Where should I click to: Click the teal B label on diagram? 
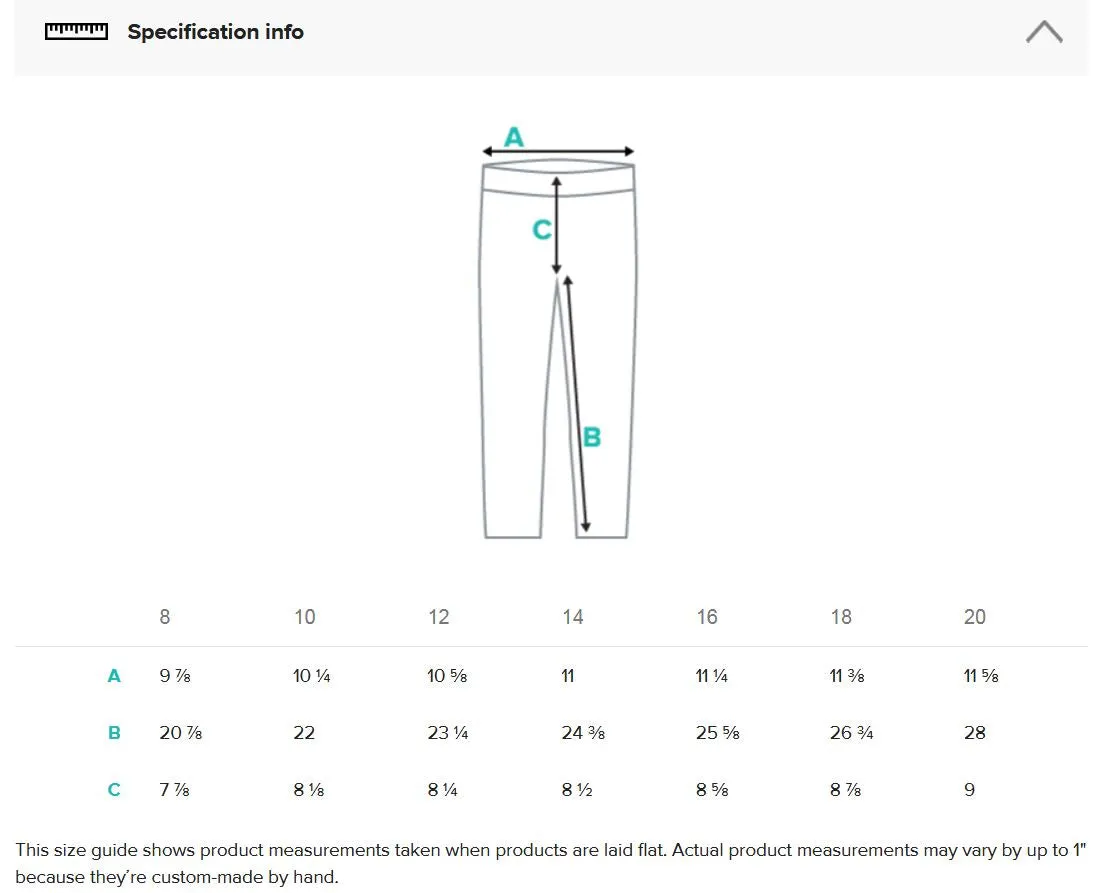pyautogui.click(x=592, y=437)
